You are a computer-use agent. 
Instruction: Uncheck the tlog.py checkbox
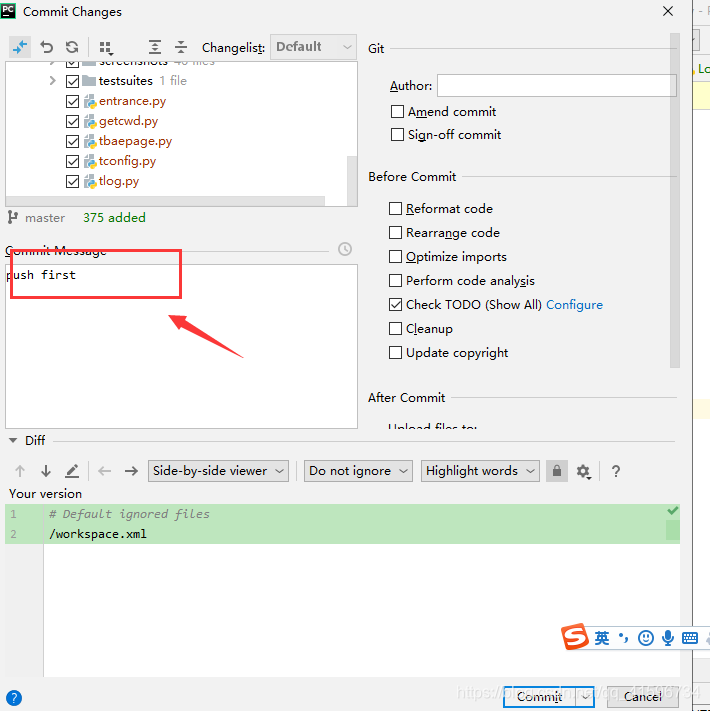tap(73, 181)
